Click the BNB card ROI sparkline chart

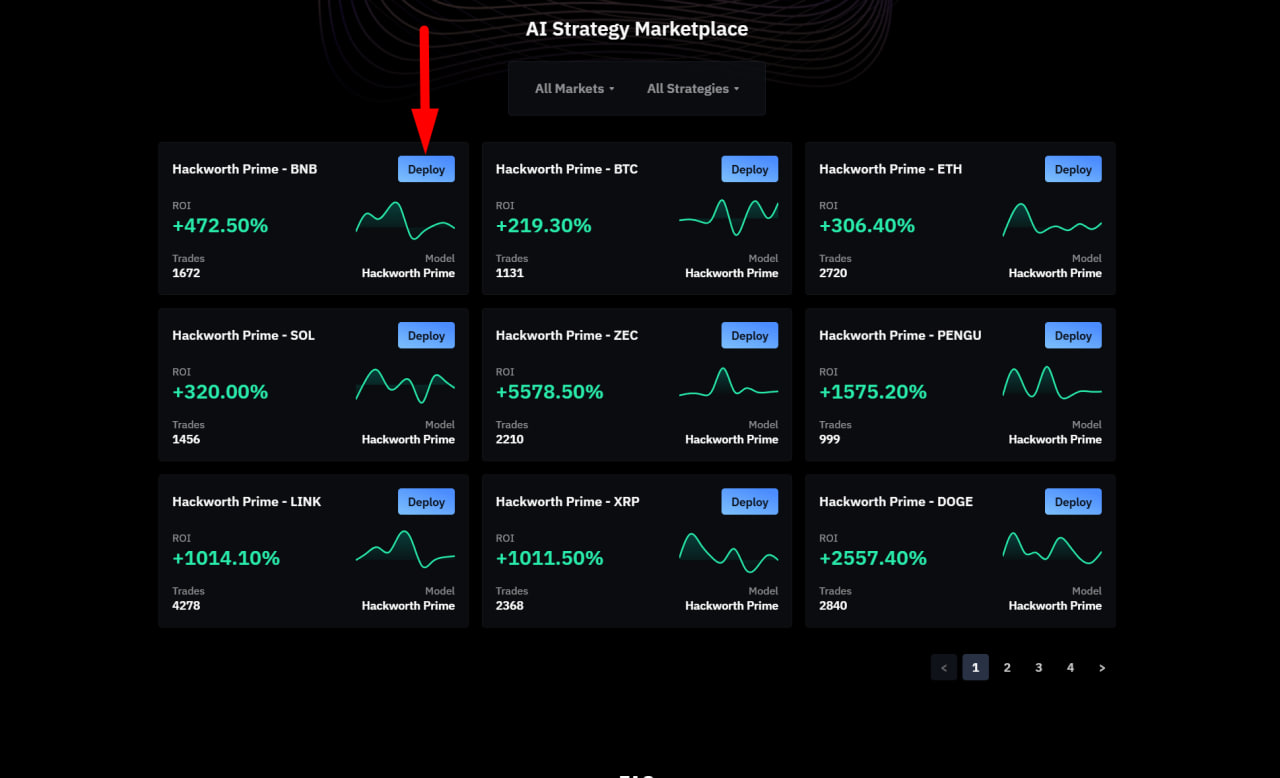(x=405, y=220)
